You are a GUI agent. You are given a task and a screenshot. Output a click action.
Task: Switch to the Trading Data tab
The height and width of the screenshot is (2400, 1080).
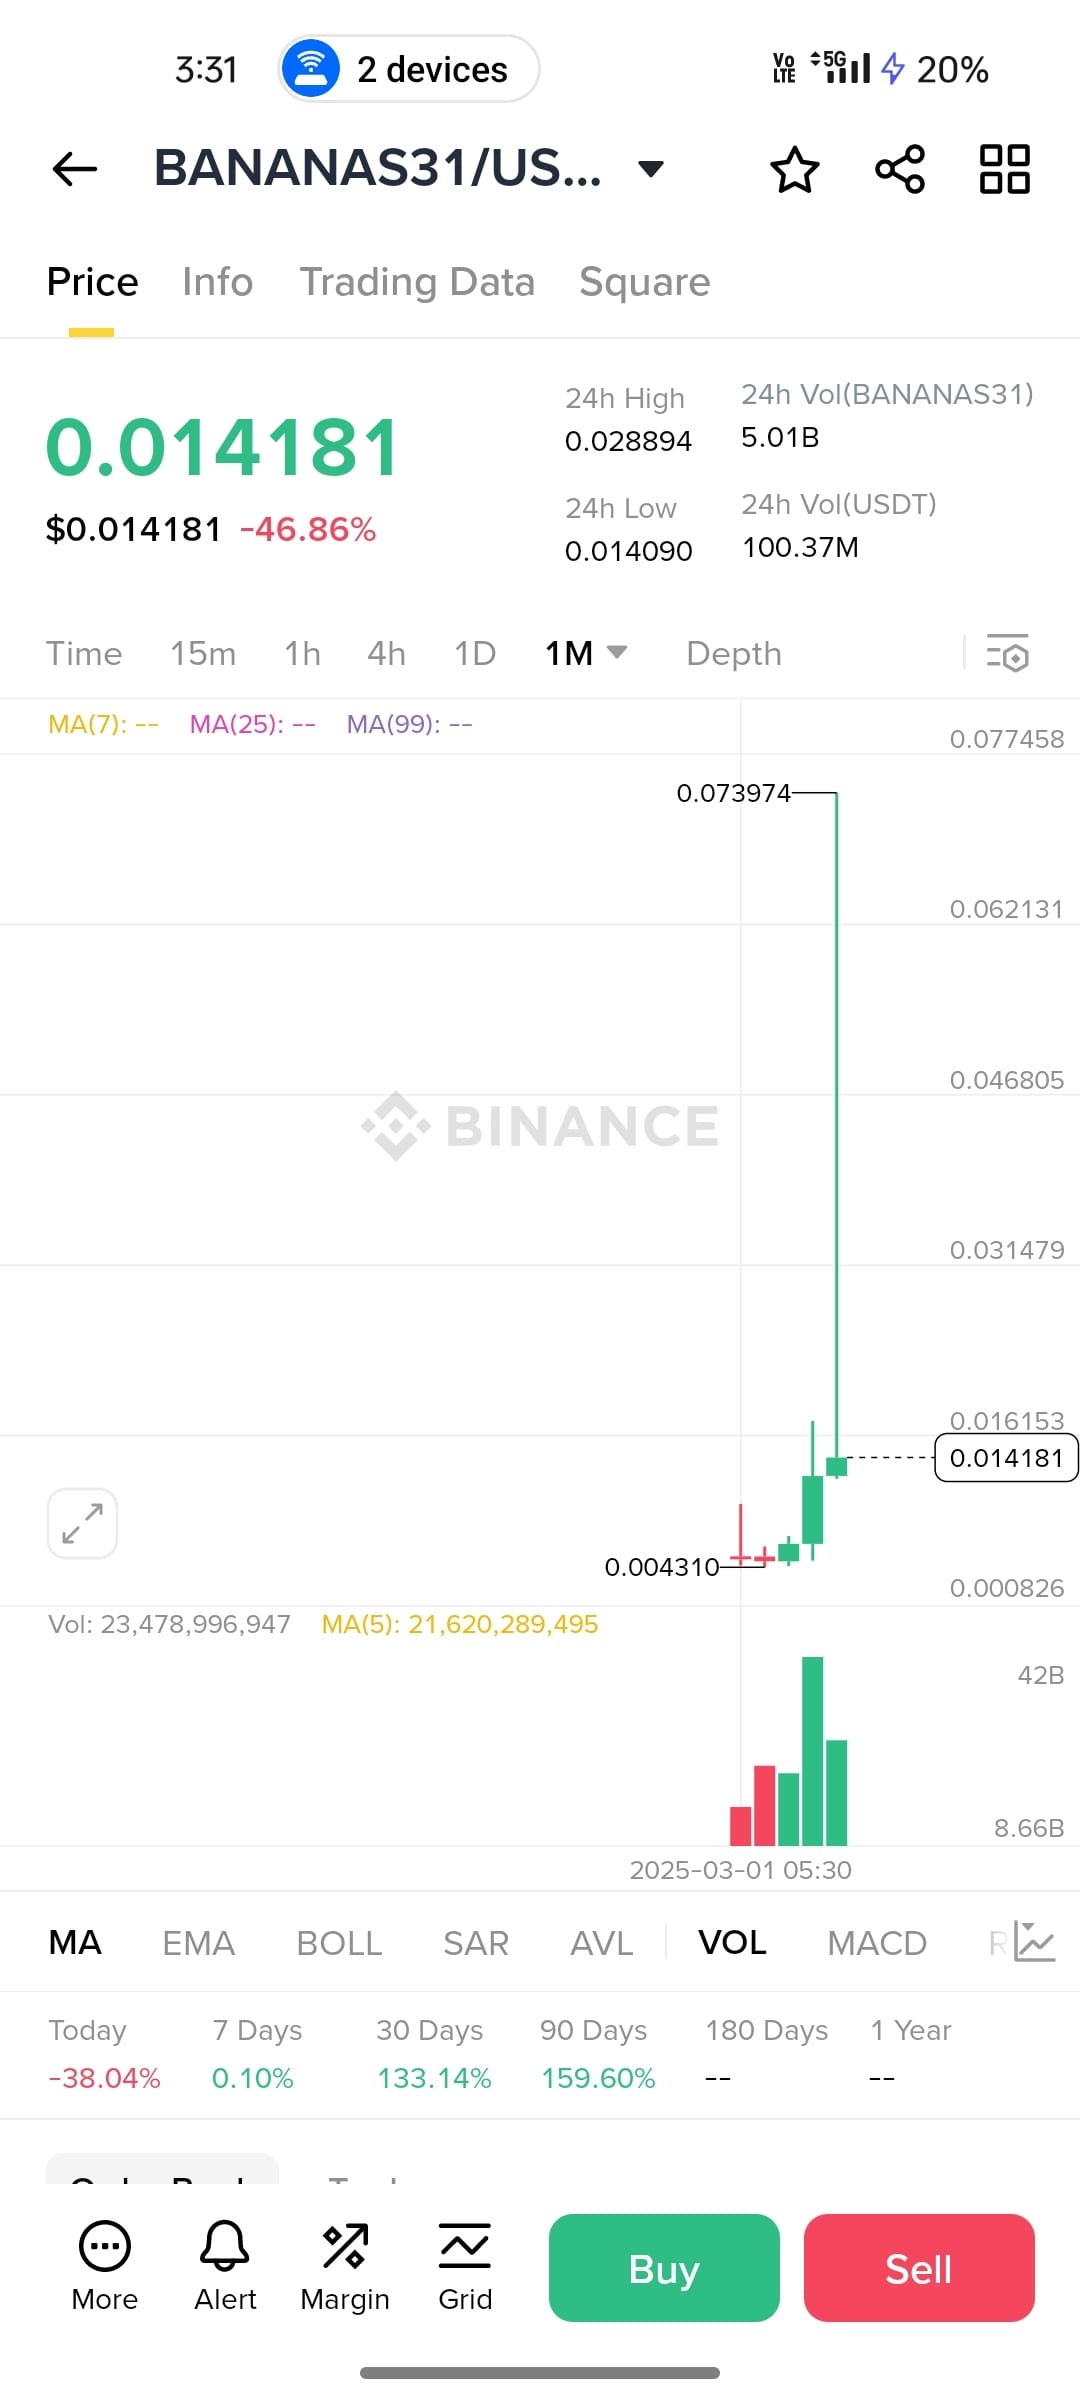pos(417,282)
